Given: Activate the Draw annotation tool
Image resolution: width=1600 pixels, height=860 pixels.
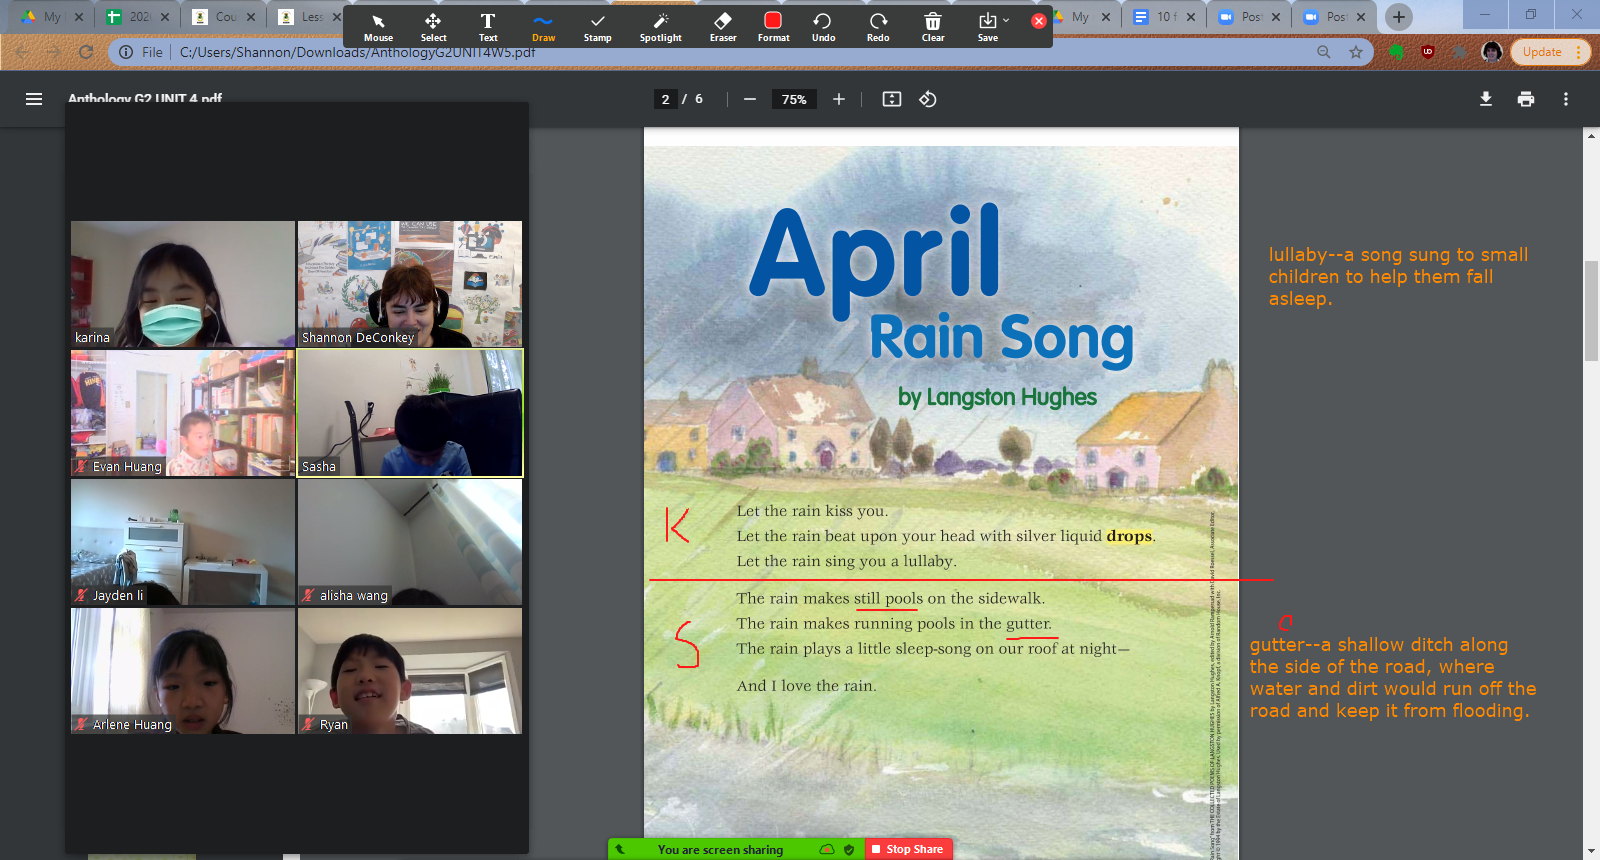Looking at the screenshot, I should pos(543,27).
